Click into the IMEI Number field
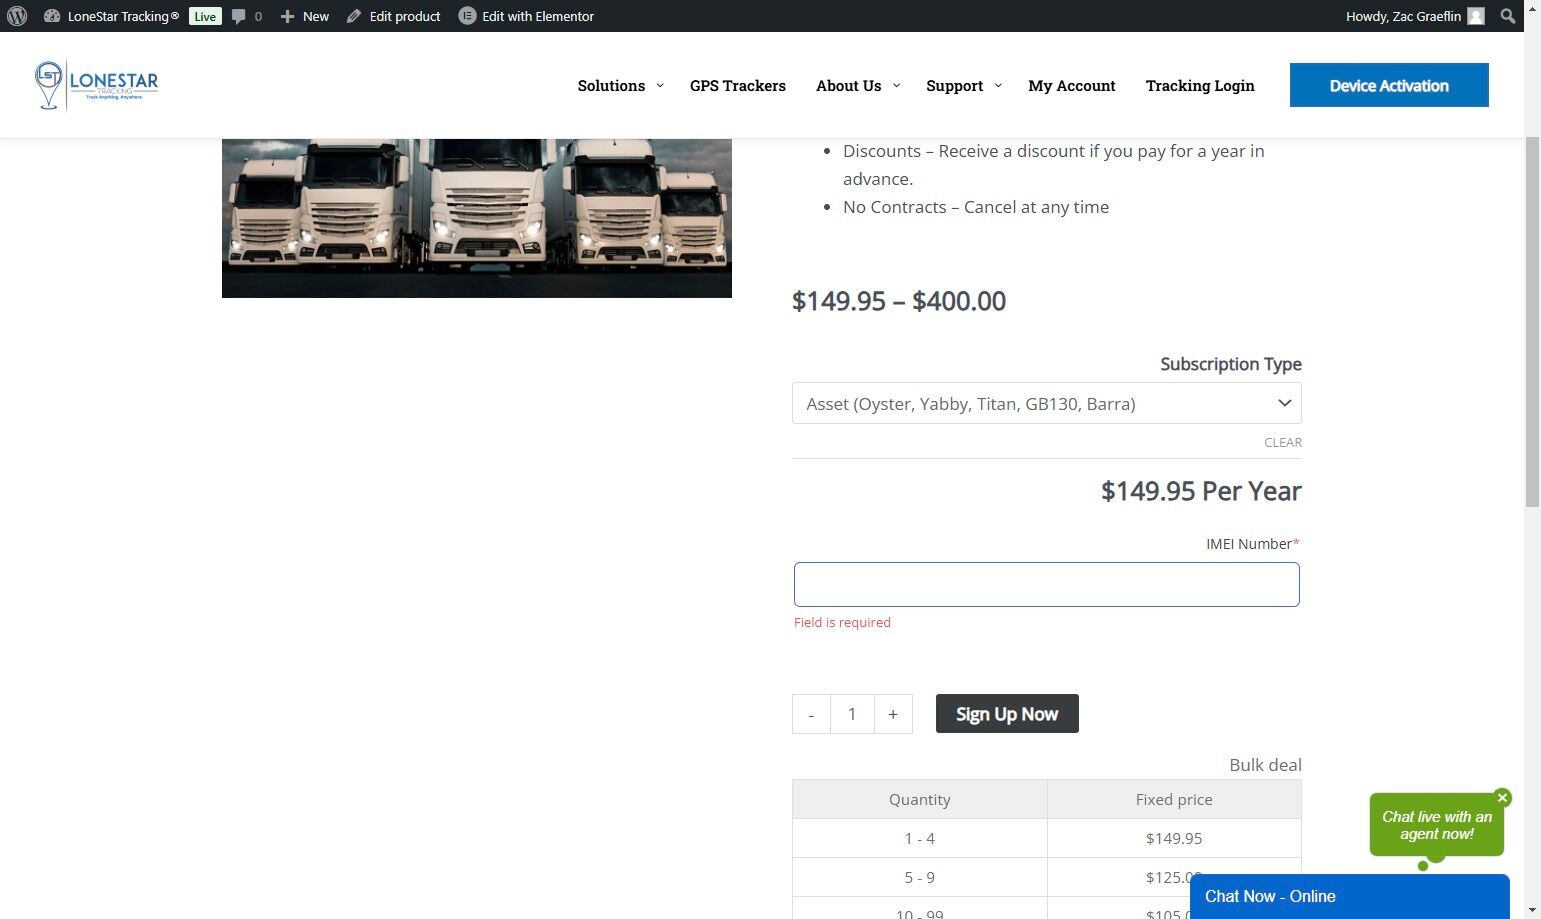 1047,585
